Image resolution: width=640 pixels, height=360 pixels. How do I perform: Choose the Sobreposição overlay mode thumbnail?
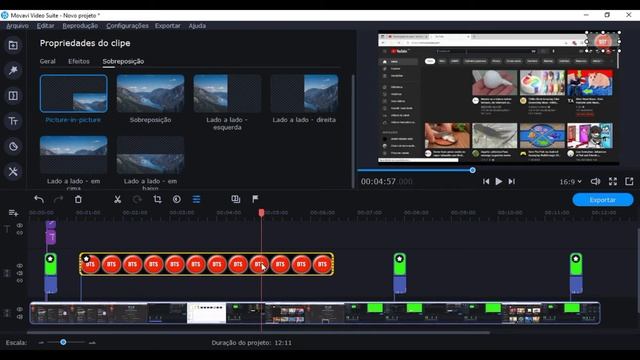point(150,93)
